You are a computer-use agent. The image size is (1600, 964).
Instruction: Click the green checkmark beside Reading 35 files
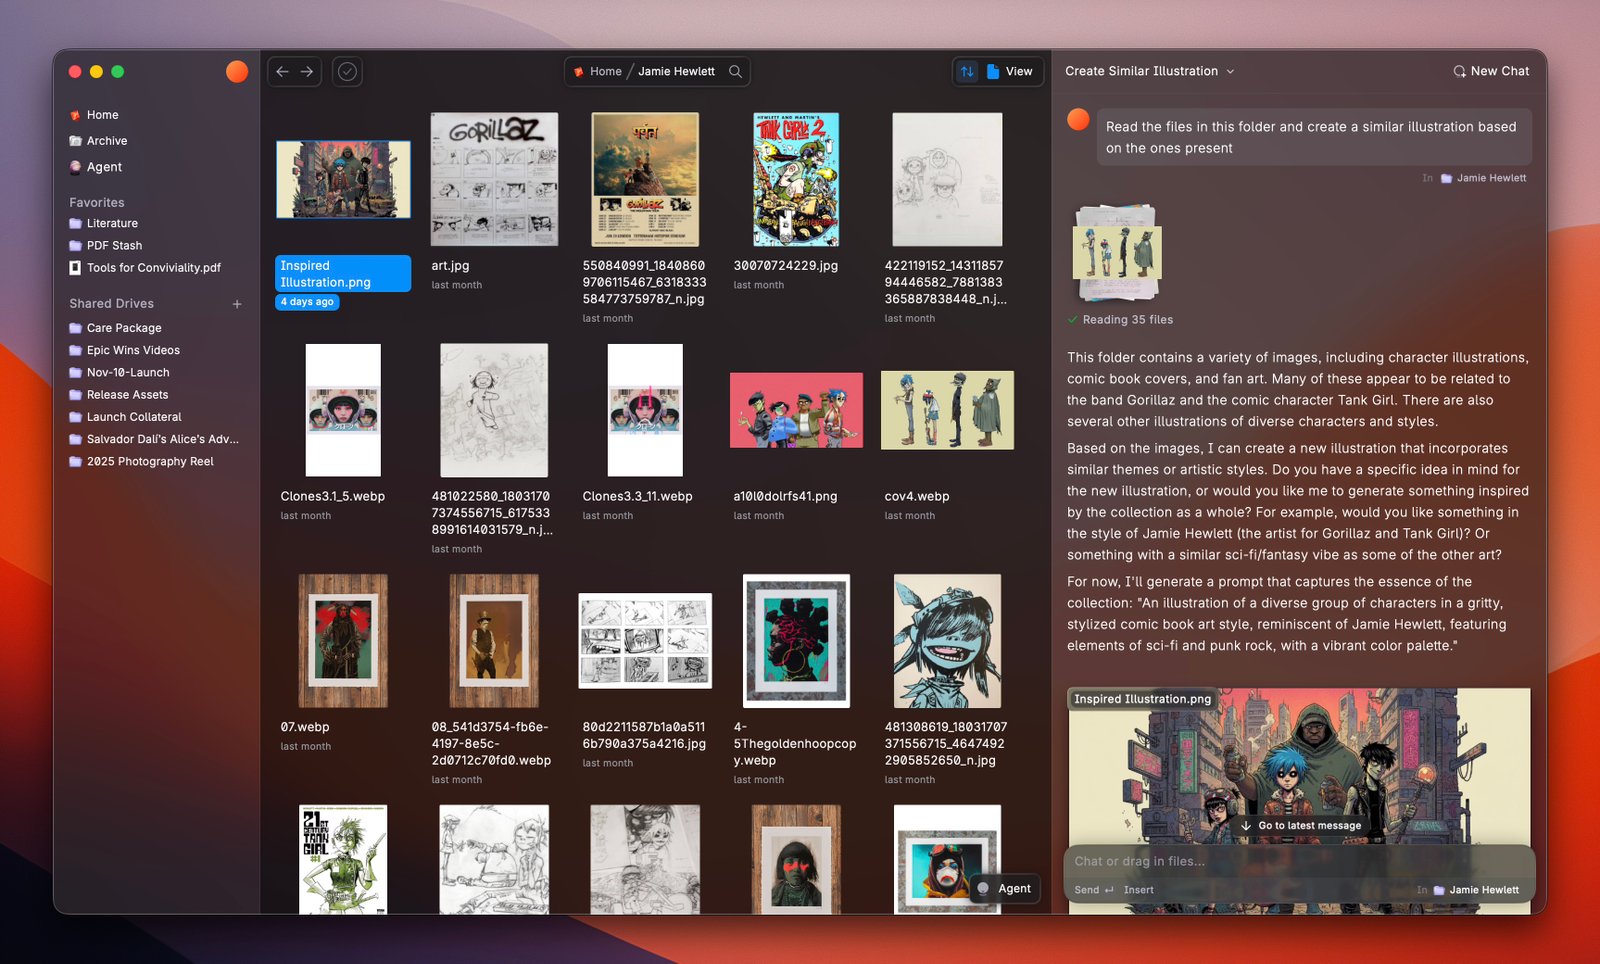pos(1073,320)
